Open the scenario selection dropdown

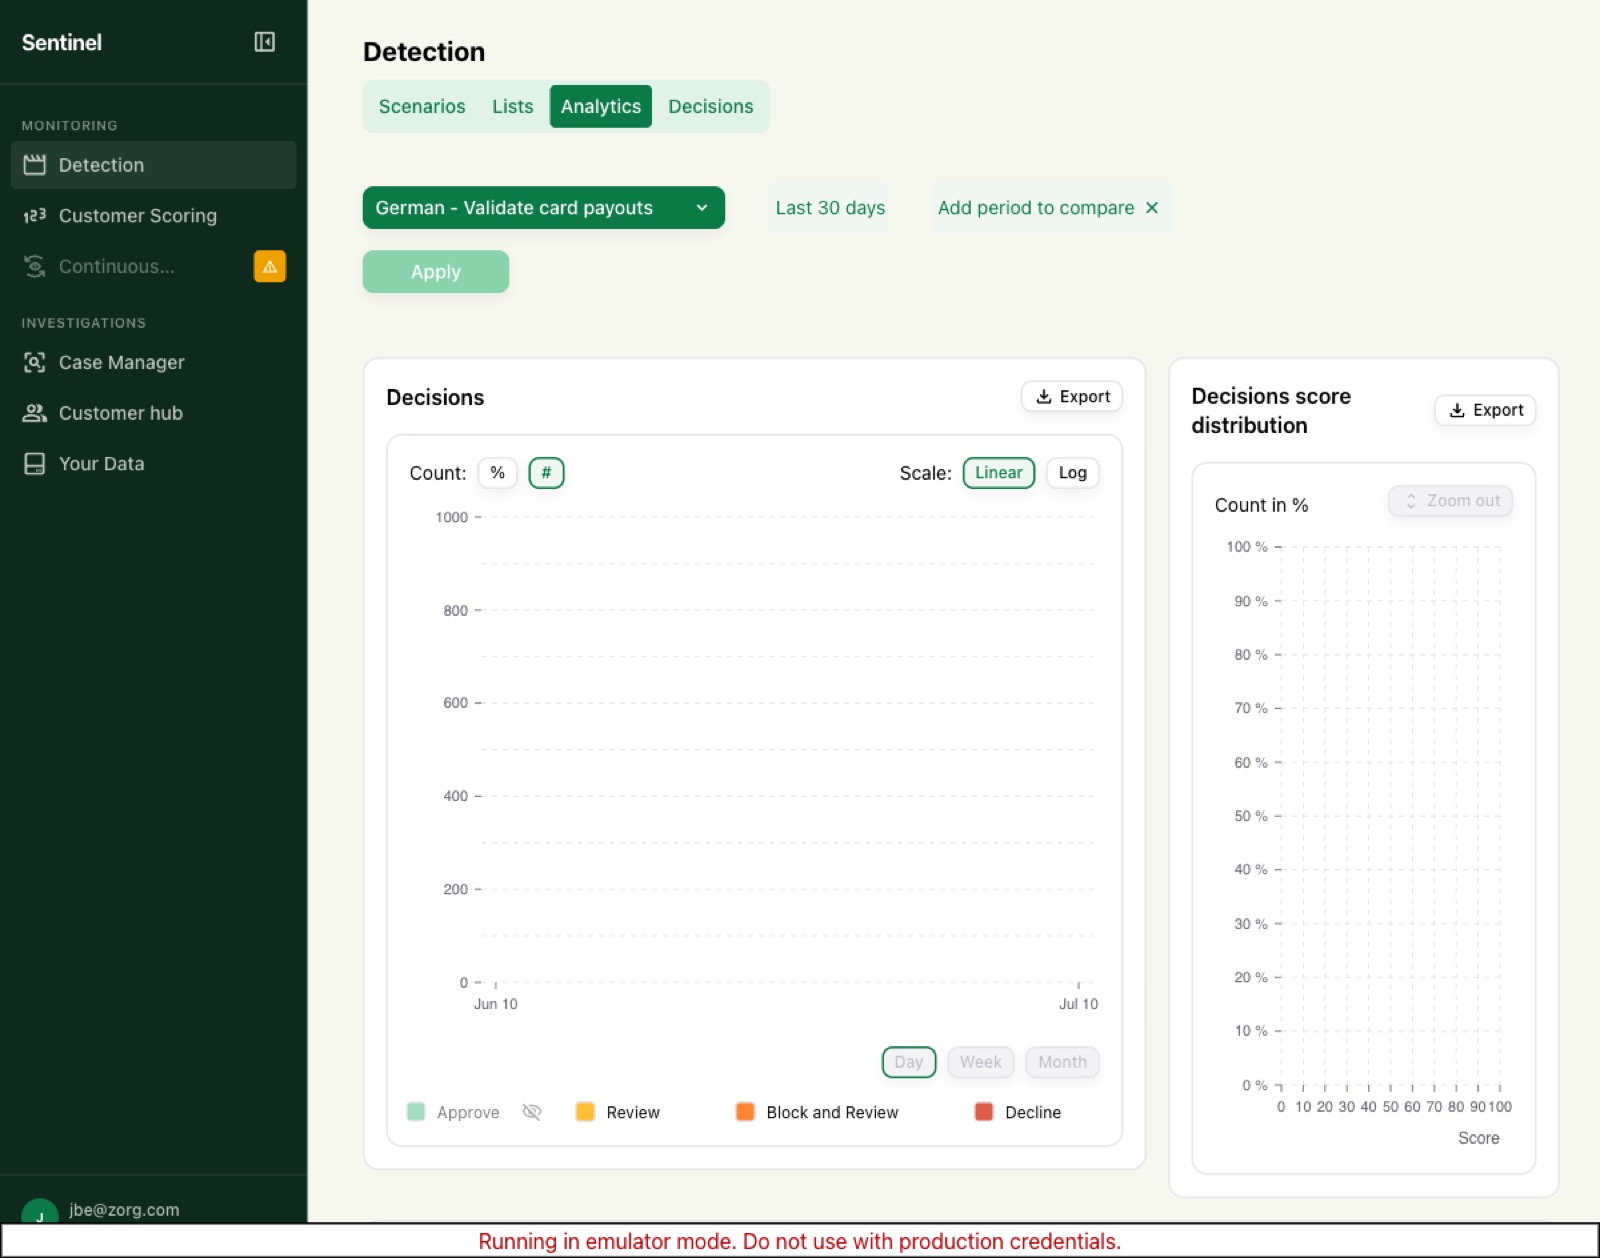click(543, 208)
